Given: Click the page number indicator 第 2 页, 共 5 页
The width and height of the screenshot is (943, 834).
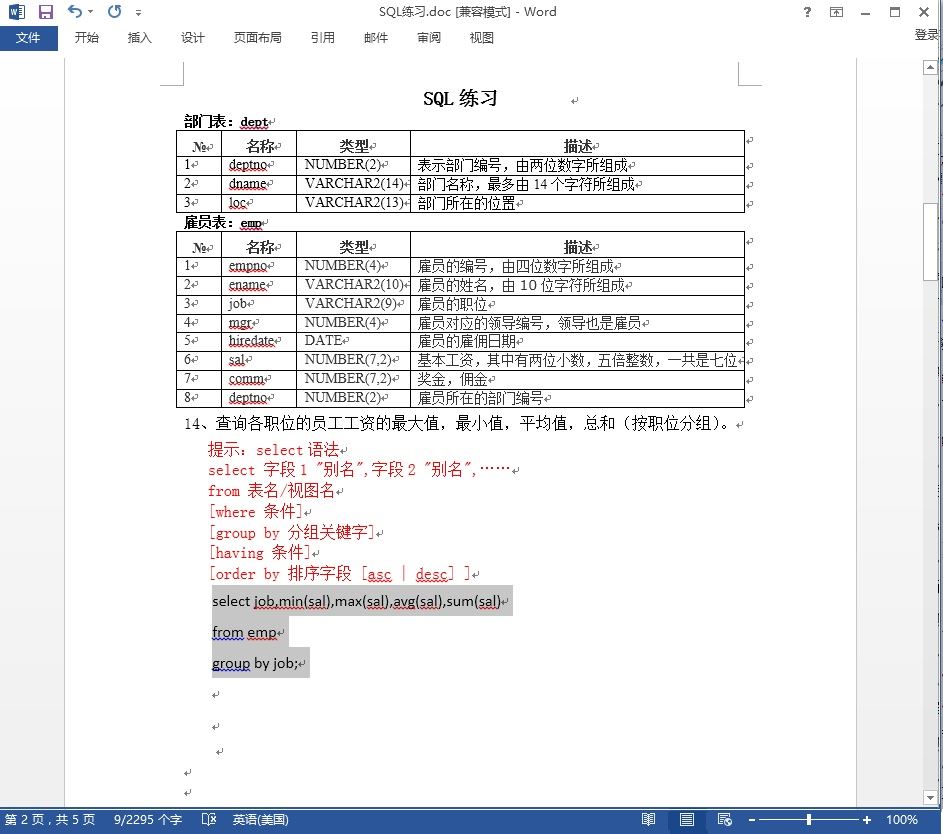Looking at the screenshot, I should 50,820.
